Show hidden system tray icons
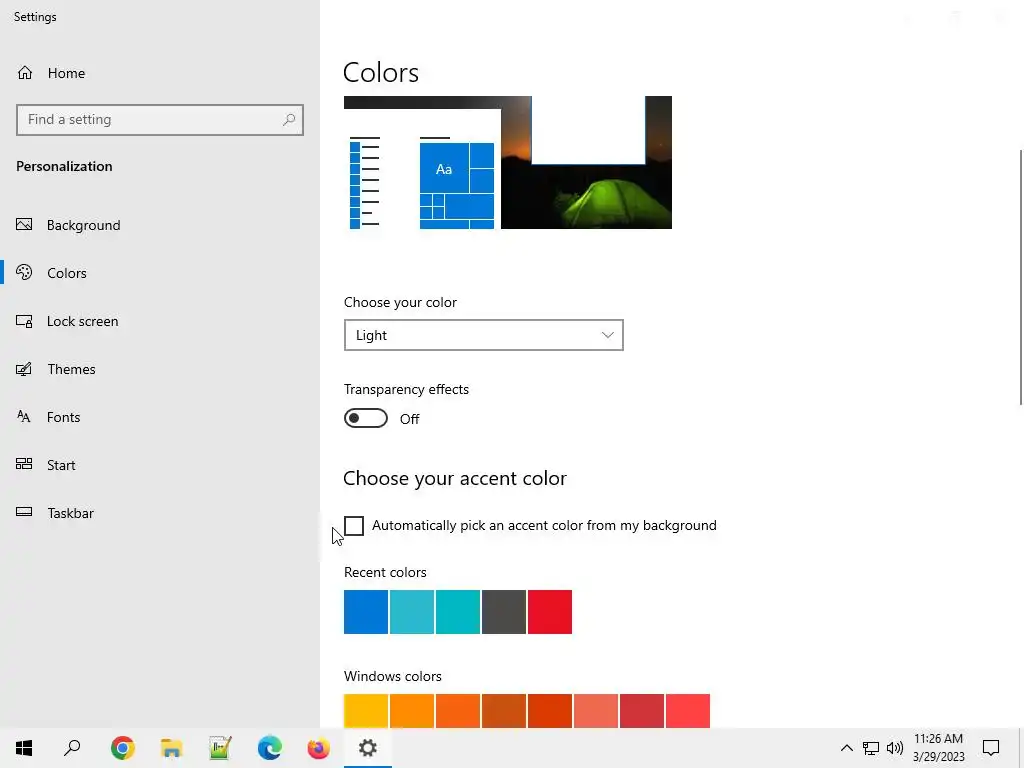Screen dimensions: 1024x768 click(846, 748)
